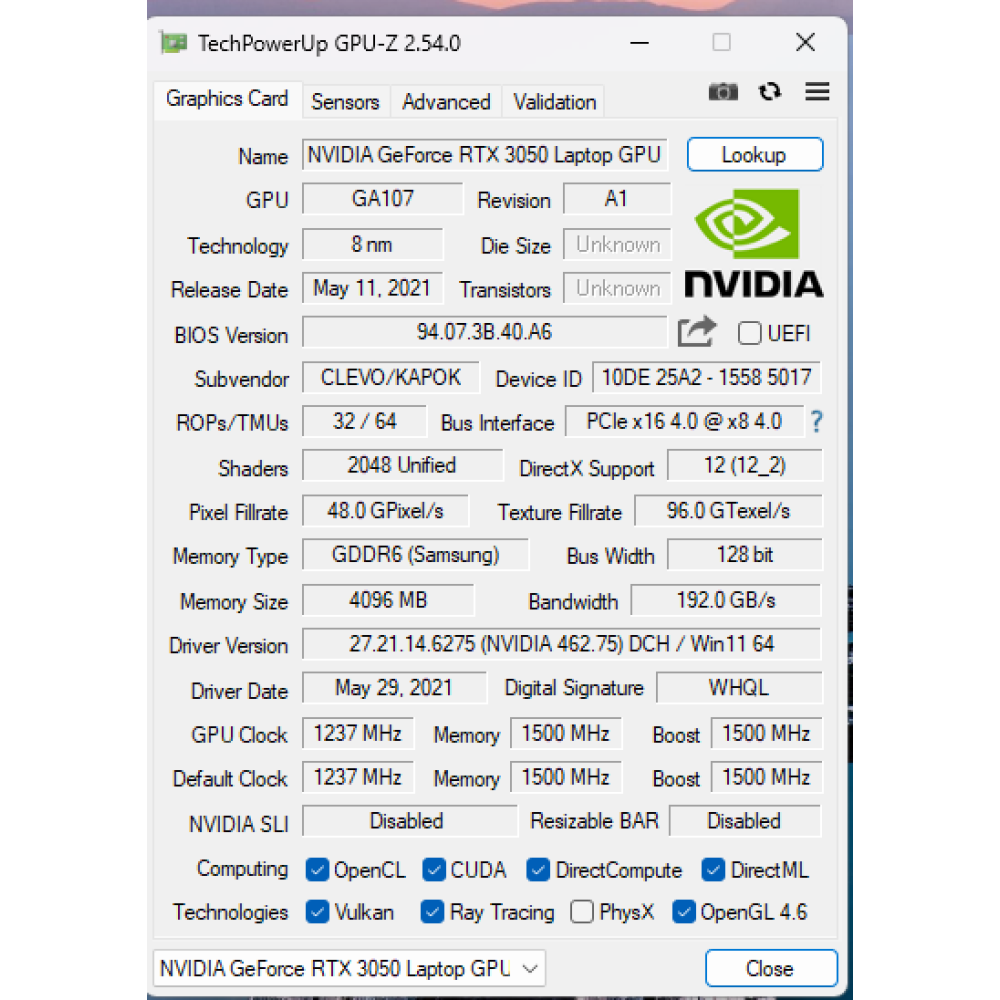Toggle the CUDA checkbox

pos(434,870)
